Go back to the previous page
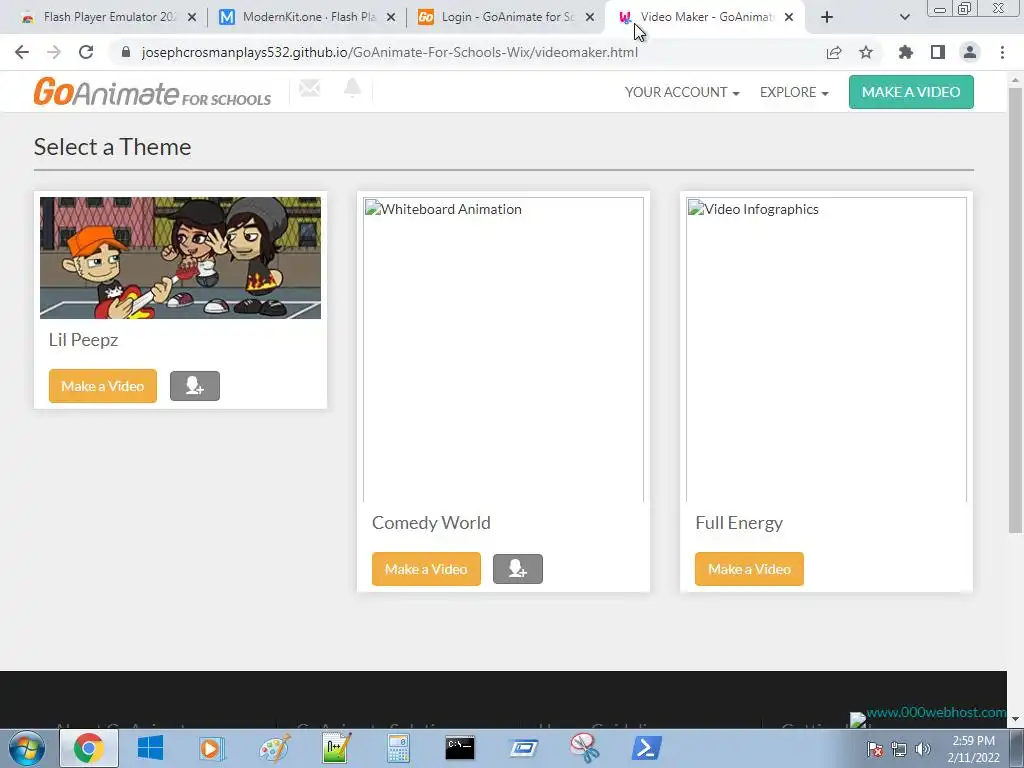 point(22,52)
